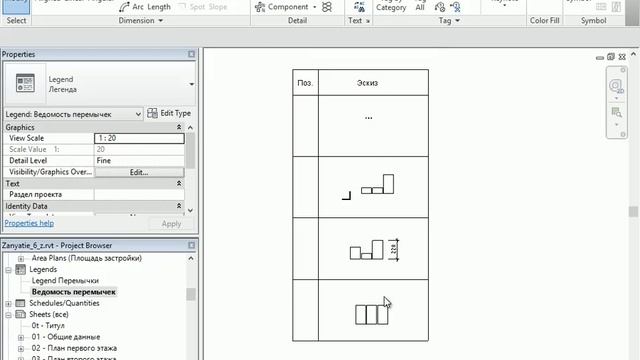Expand sheet 01 - Общие данные node
Viewport: 640px width, 360px height.
point(21,338)
